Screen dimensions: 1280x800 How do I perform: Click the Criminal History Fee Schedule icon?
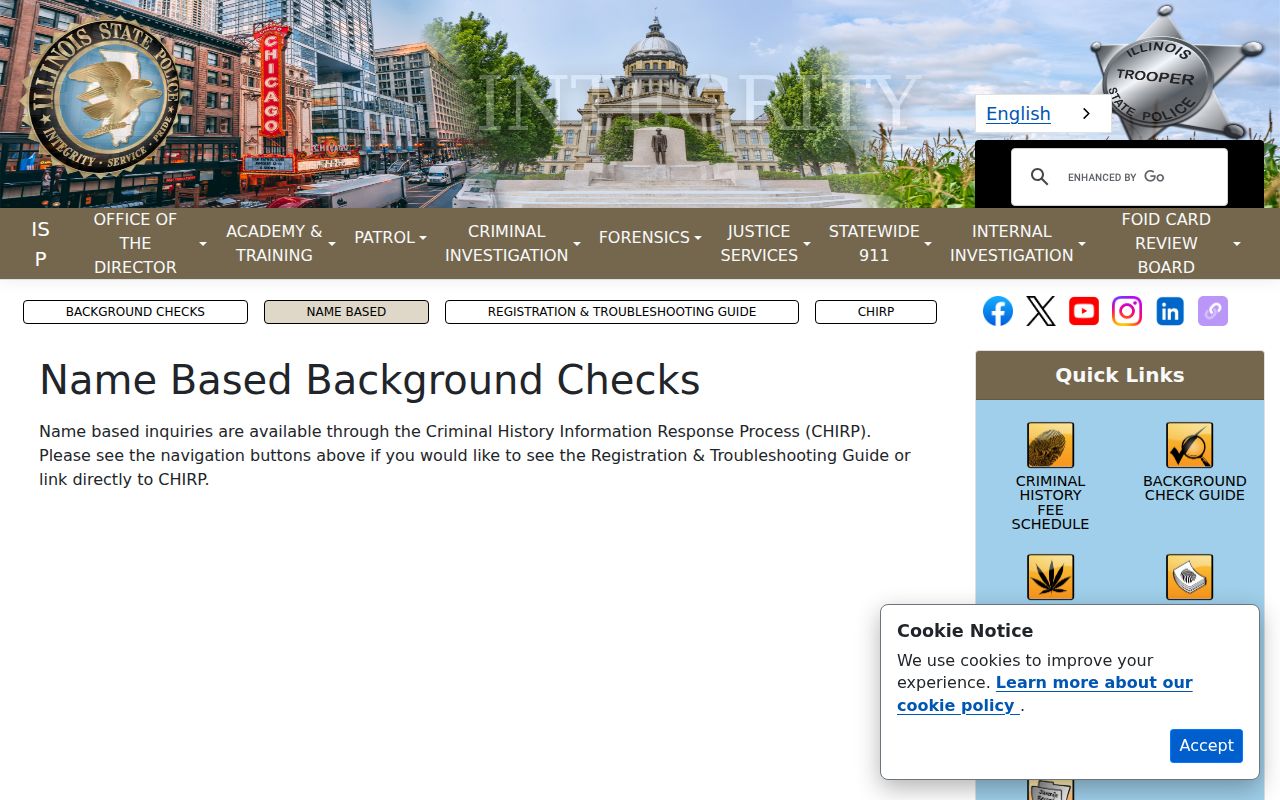1050,445
